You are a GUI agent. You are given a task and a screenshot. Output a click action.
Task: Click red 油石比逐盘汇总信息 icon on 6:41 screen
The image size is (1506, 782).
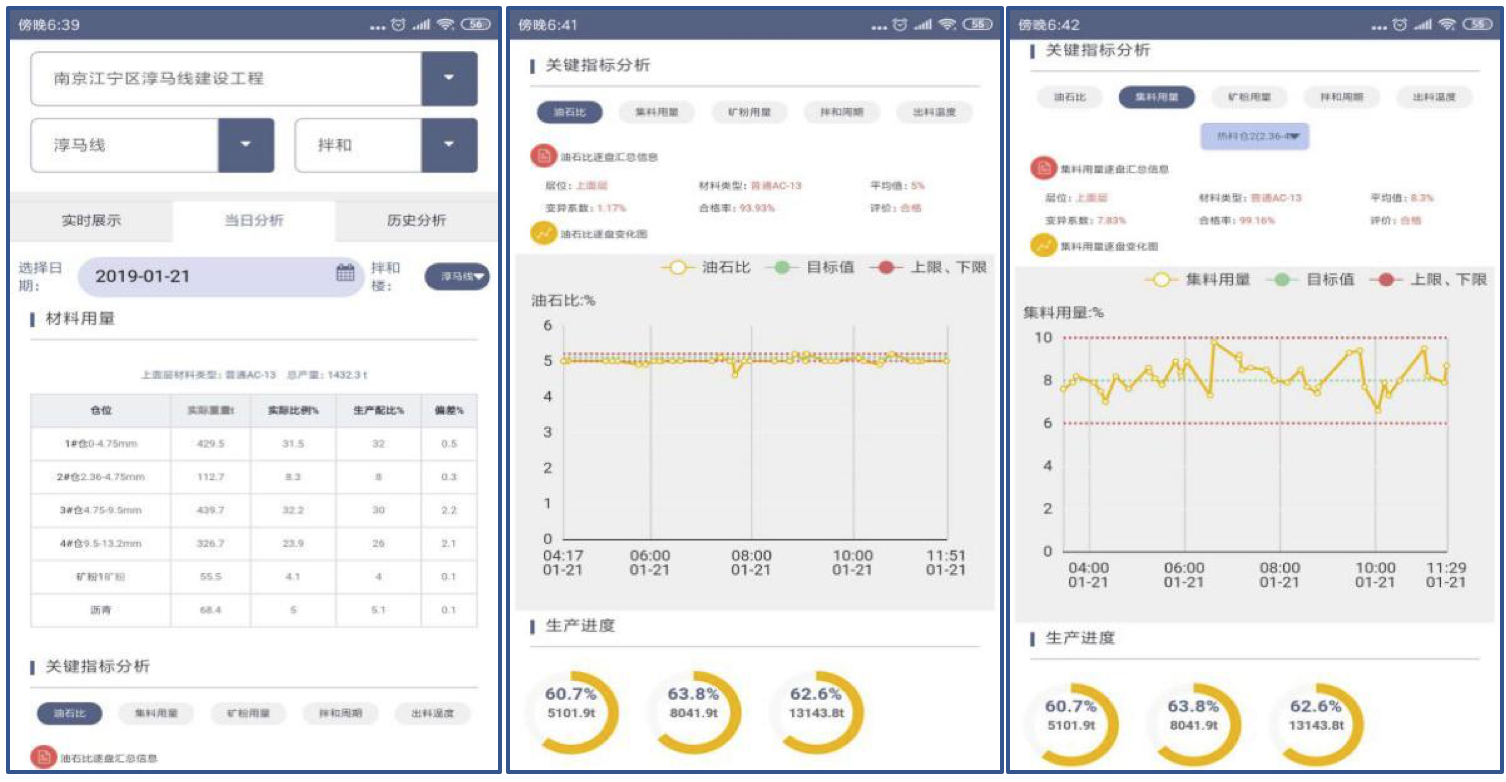click(543, 156)
